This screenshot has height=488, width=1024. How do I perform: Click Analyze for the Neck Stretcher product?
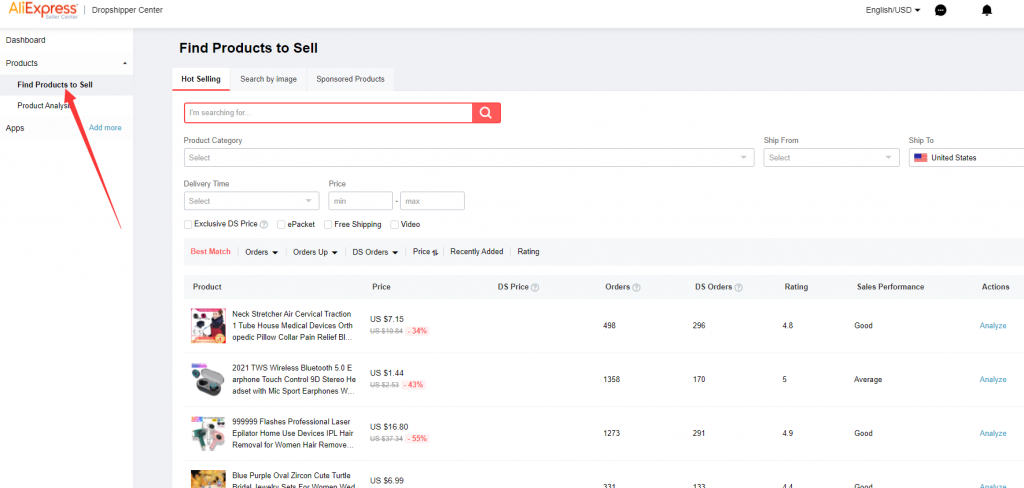point(992,326)
